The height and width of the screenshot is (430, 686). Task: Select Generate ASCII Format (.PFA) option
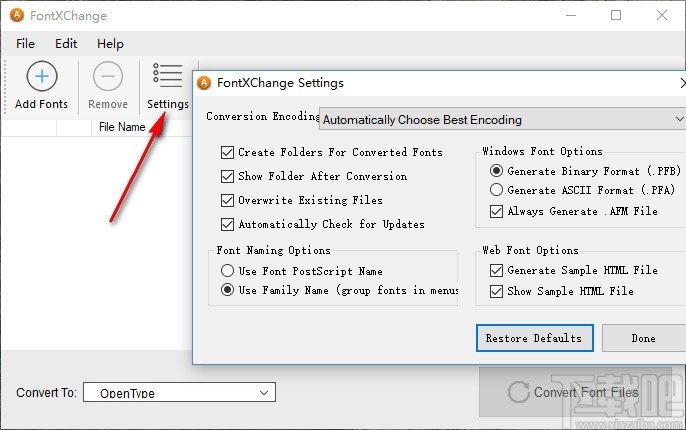497,190
